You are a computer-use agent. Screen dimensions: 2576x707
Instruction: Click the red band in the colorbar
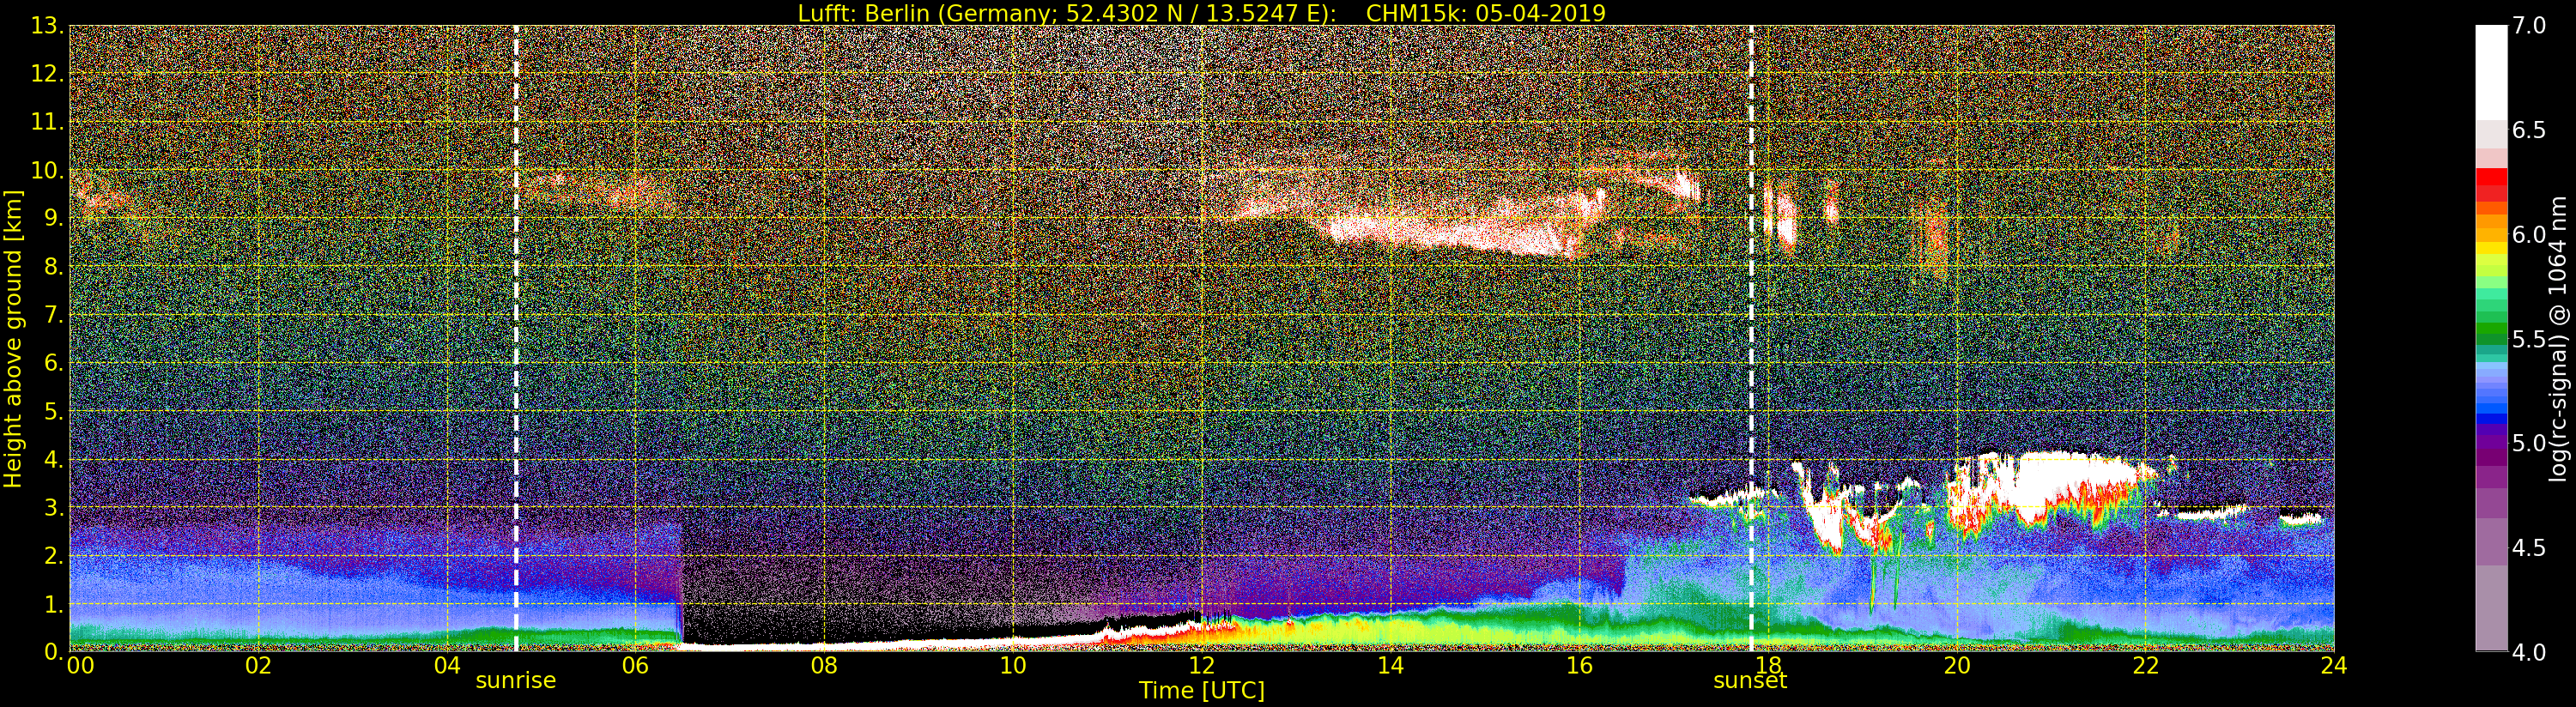click(2491, 185)
